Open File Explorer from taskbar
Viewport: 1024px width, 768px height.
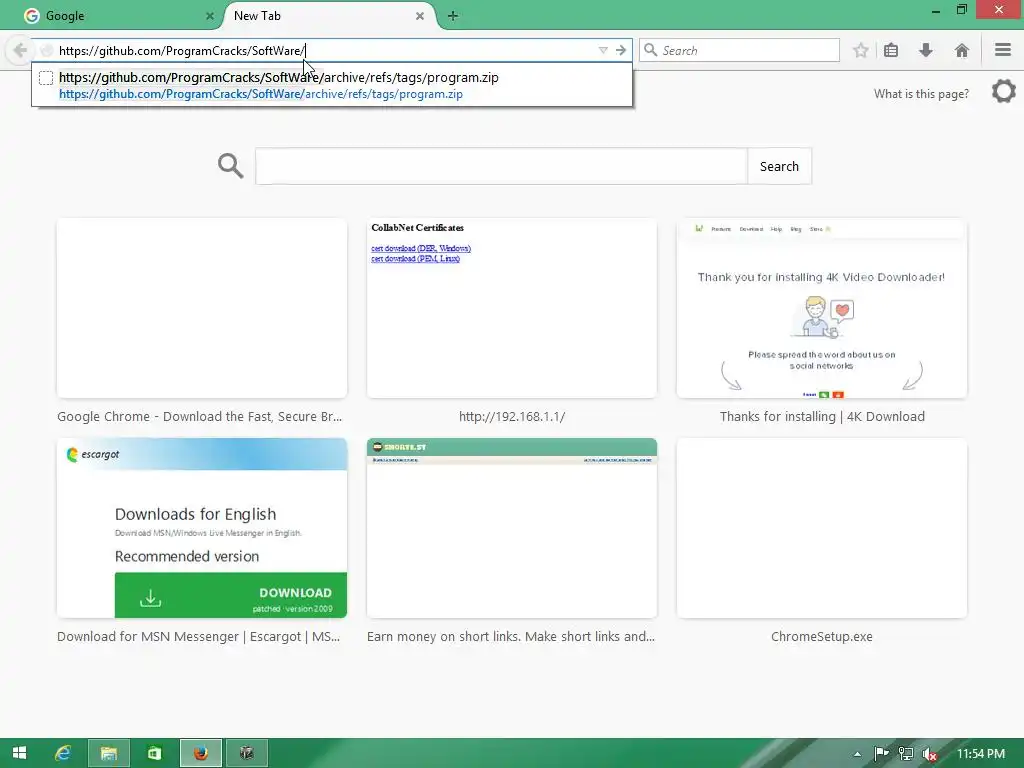(x=109, y=753)
